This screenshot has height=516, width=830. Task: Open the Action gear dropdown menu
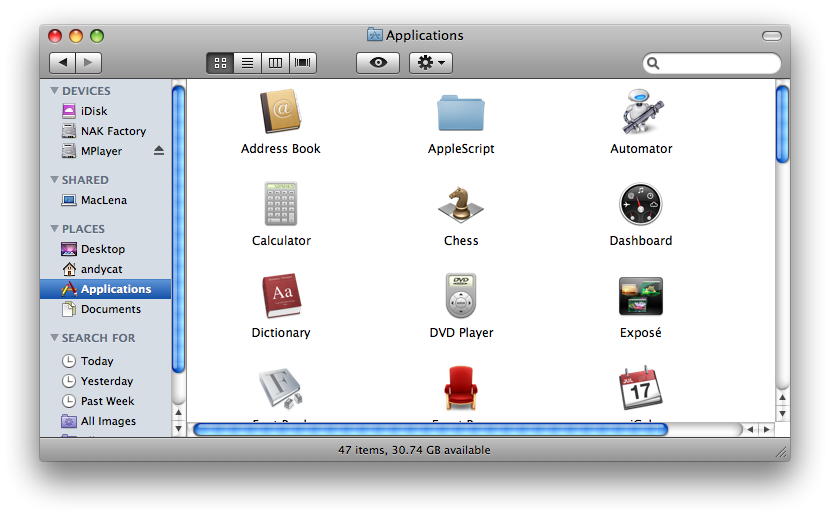point(431,63)
